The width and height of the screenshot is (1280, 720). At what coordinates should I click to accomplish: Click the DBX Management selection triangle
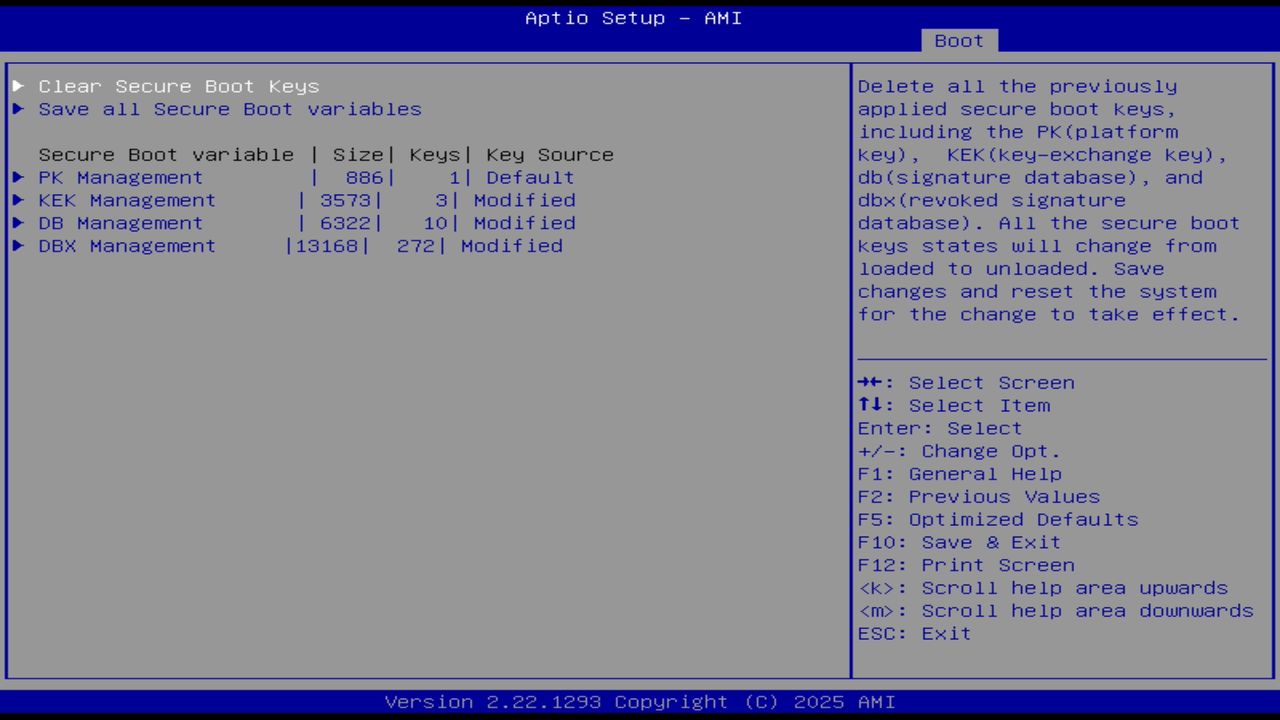[18, 246]
